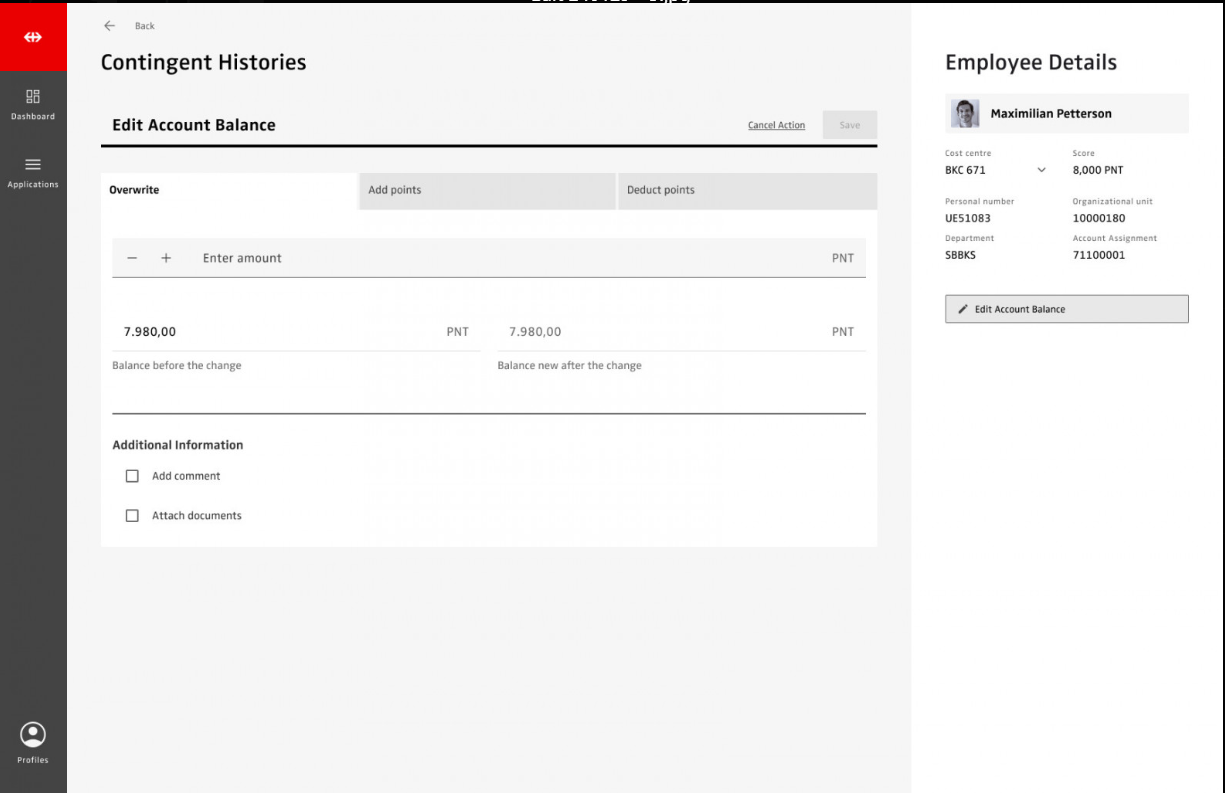Click the Edit Account Balance button
The width and height of the screenshot is (1225, 793).
(1066, 309)
